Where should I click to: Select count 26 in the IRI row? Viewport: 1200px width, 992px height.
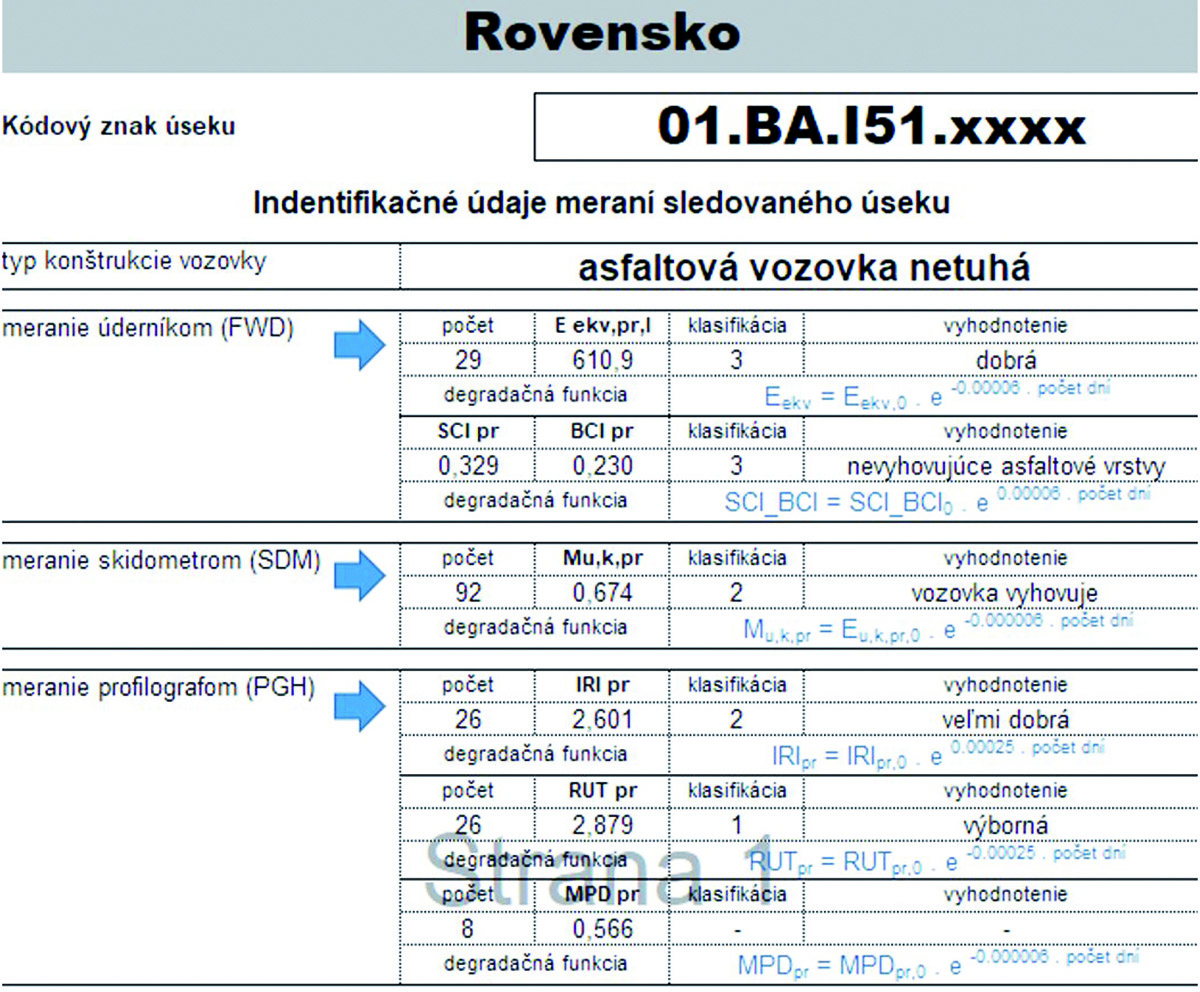(x=469, y=720)
